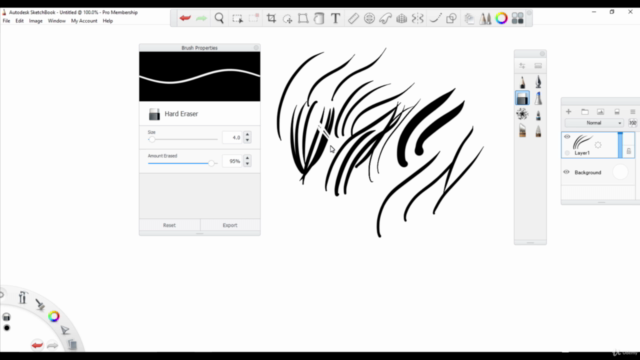Toggle the Symmetry tool
Screen dimensions: 640x360
pyautogui.click(x=418, y=18)
